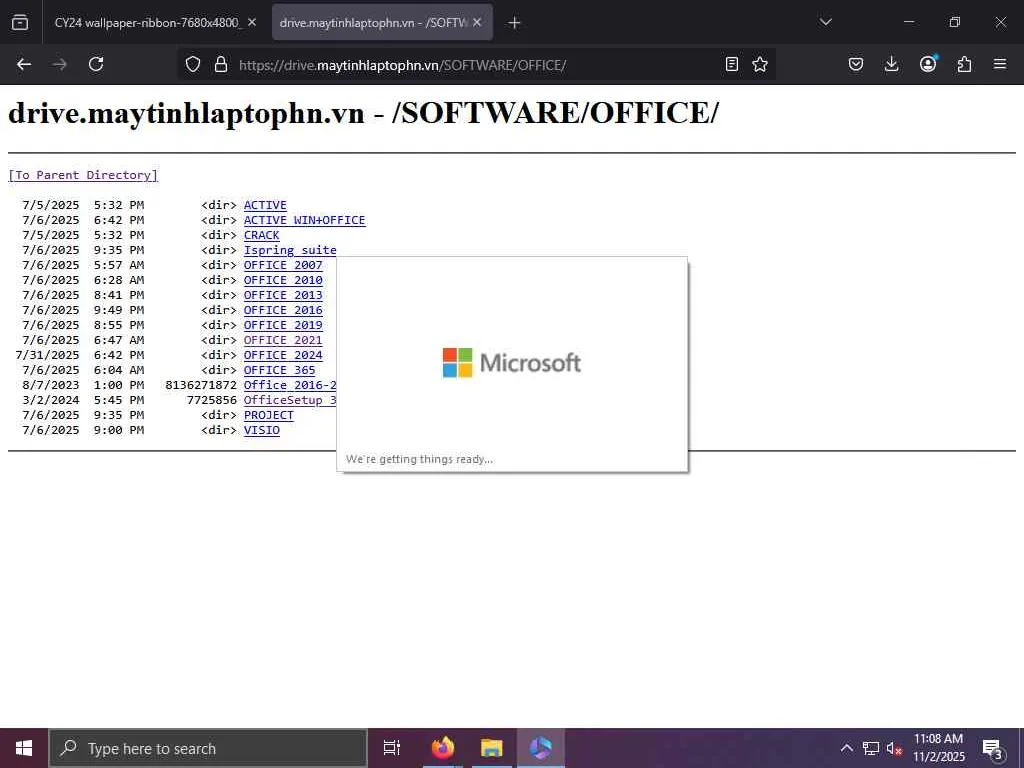Select the drive.maytinhlaptophn.vn tab
The height and width of the screenshot is (768, 1024).
pyautogui.click(x=374, y=22)
